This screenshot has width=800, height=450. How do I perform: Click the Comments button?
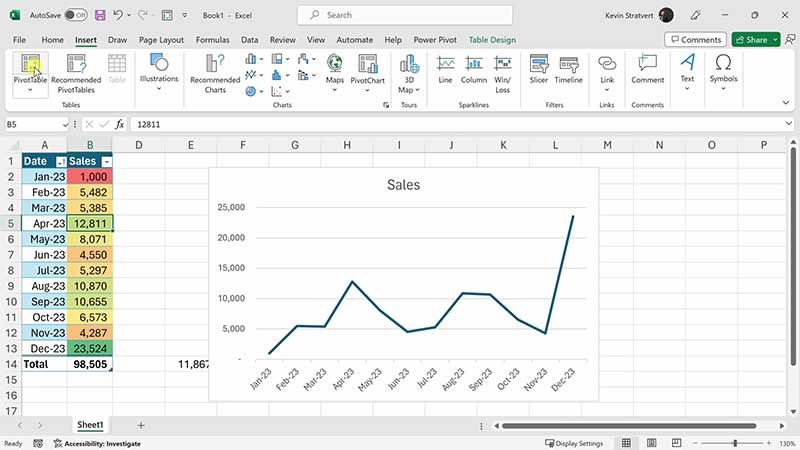click(x=695, y=39)
